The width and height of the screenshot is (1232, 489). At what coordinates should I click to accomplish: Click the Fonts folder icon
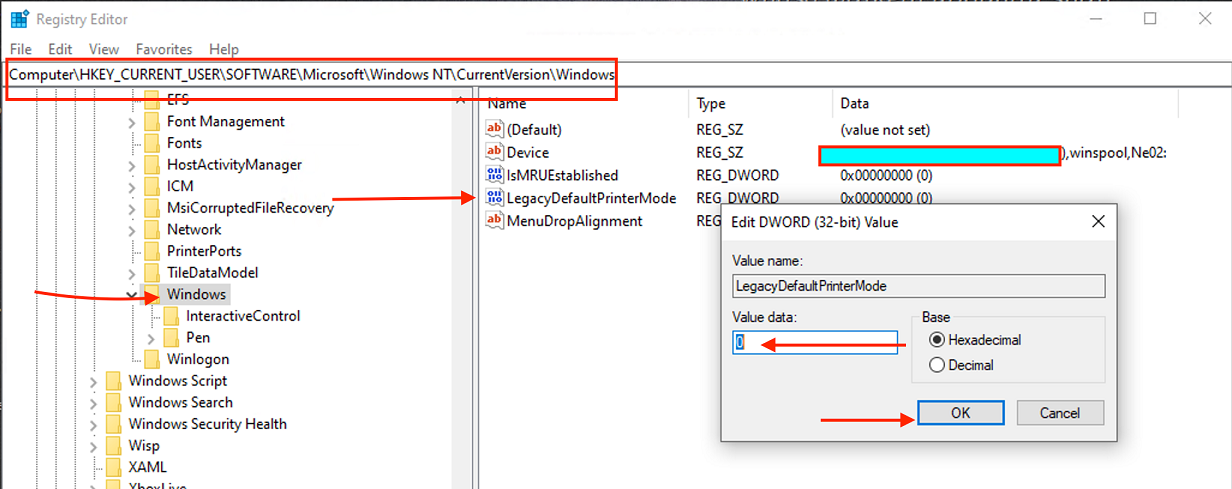point(152,143)
